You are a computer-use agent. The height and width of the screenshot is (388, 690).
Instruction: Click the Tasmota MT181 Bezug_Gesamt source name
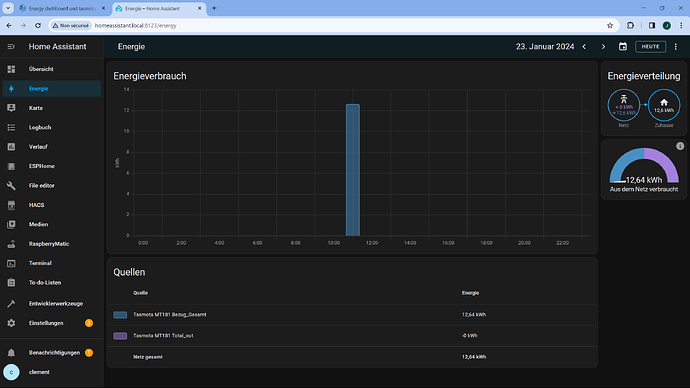(x=169, y=315)
